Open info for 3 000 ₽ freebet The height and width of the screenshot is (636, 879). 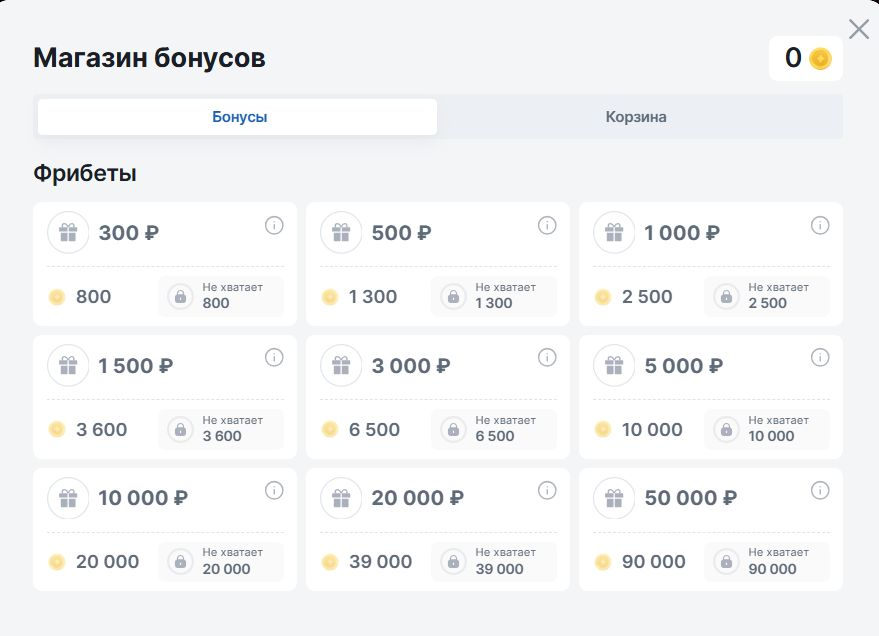click(x=547, y=358)
